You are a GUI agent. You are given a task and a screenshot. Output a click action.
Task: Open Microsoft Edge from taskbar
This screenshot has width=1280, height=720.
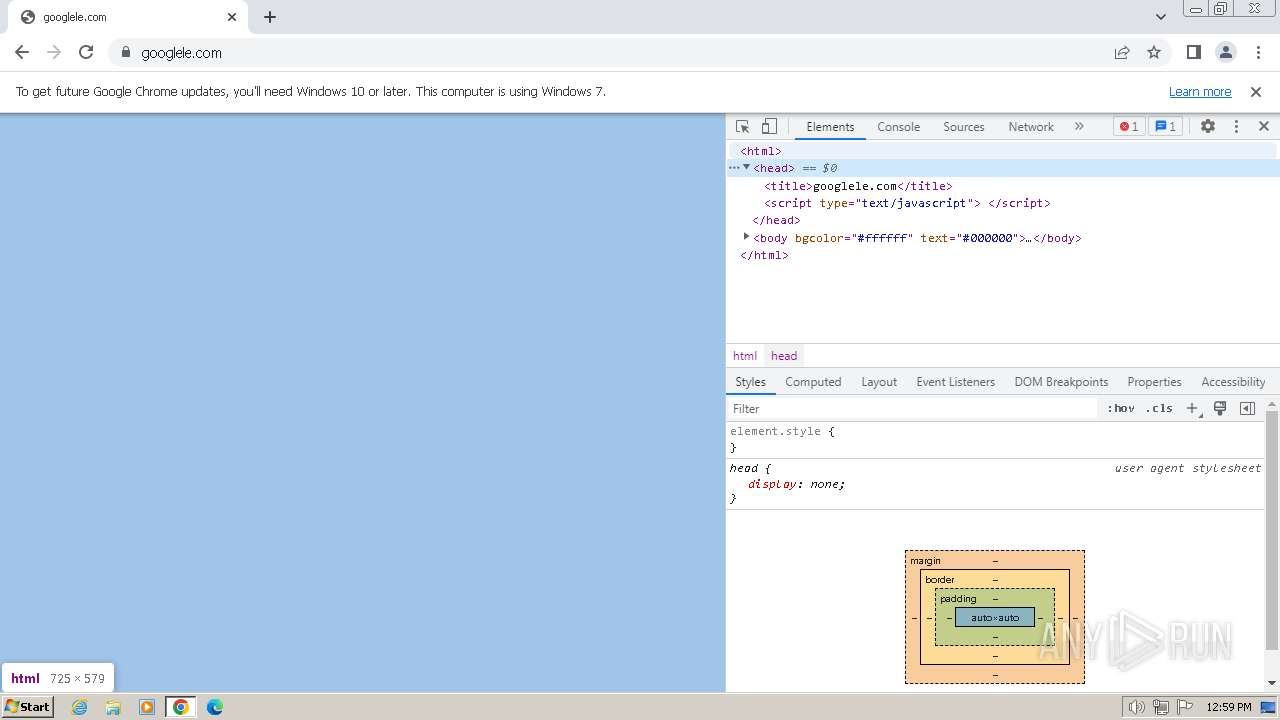[215, 707]
